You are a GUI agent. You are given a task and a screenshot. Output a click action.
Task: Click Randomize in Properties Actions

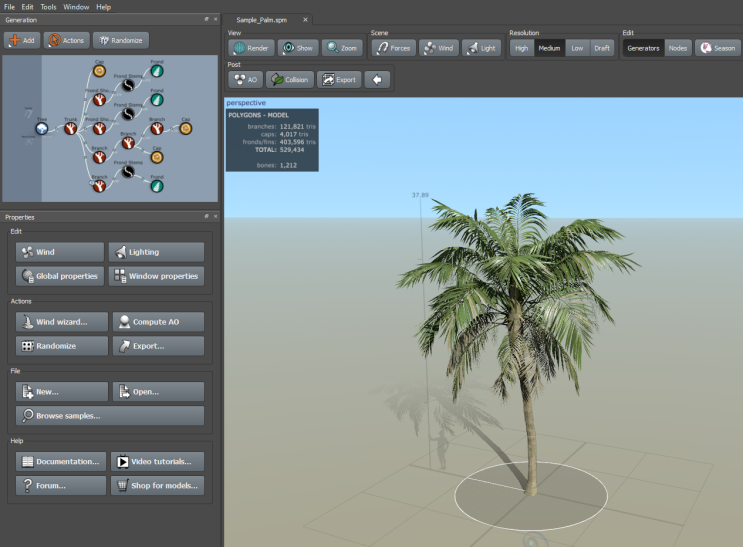coord(62,346)
